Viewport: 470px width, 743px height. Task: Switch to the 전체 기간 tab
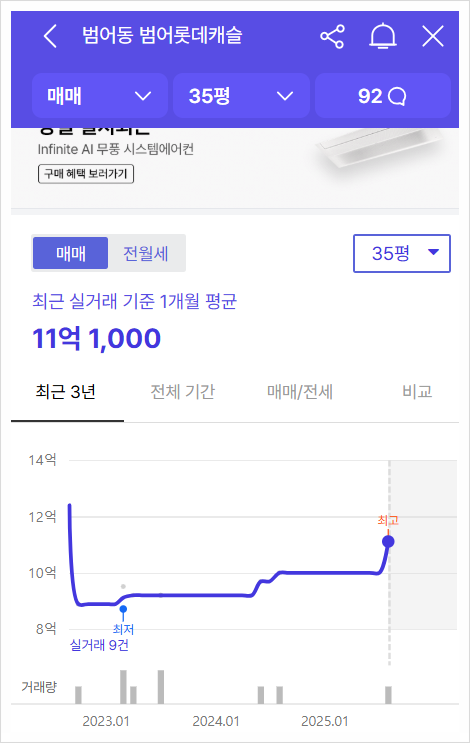182,392
